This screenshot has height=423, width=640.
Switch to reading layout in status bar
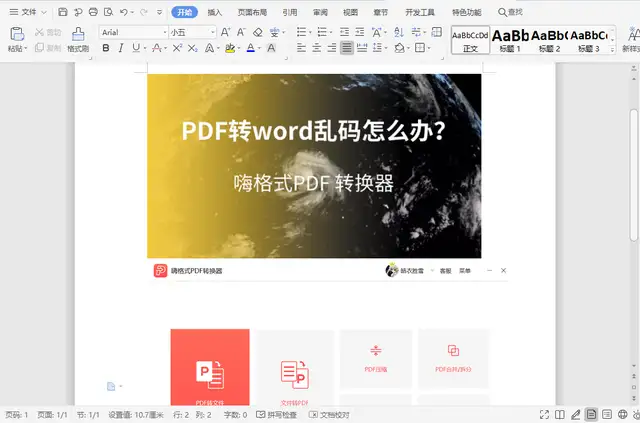[560, 414]
